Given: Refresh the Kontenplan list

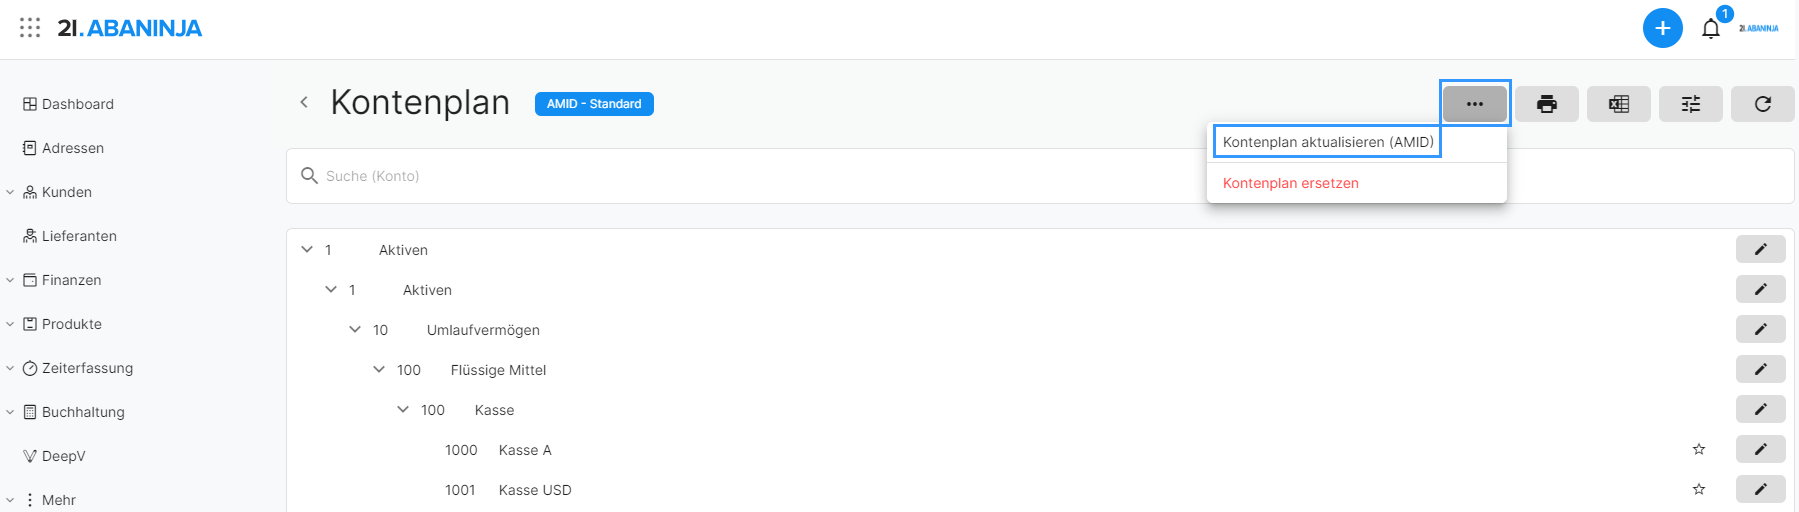Looking at the screenshot, I should (x=1762, y=104).
